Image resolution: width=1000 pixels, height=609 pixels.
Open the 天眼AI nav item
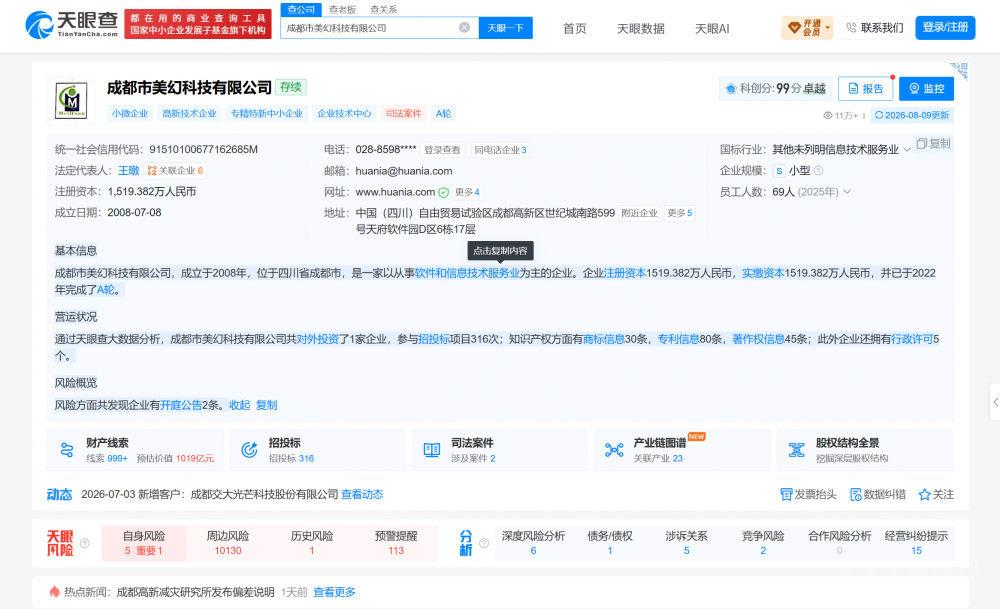pyautogui.click(x=712, y=28)
